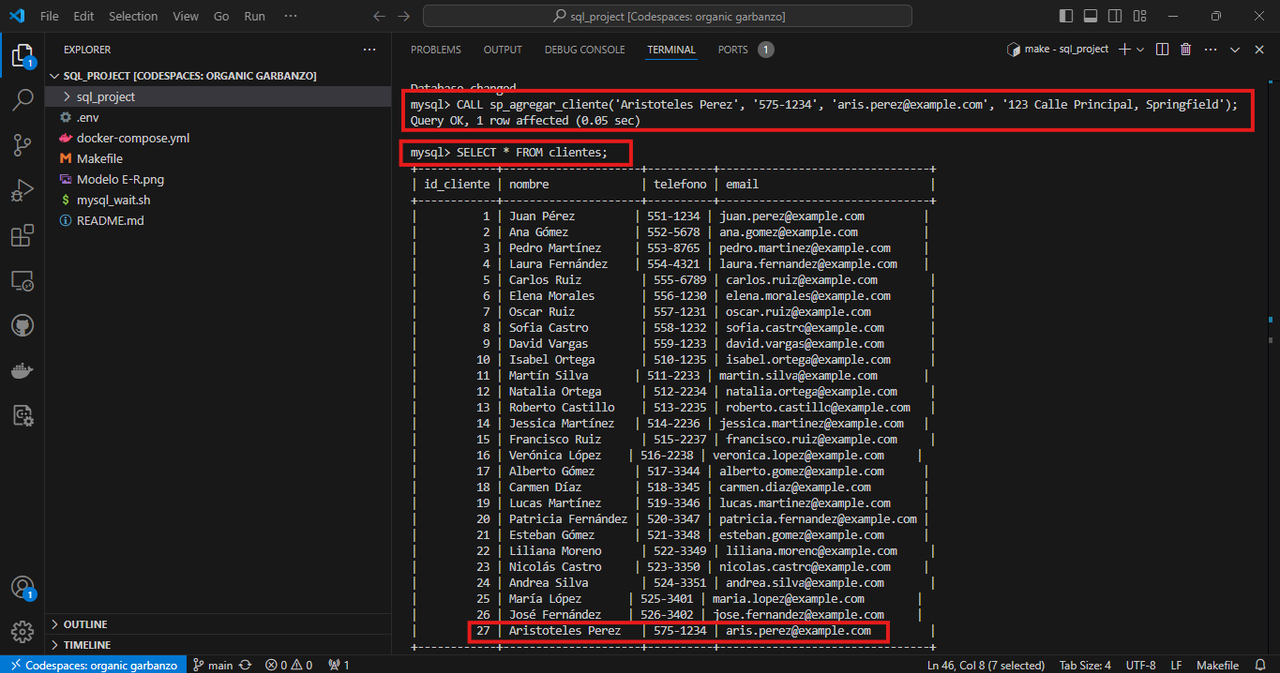Open README.md file
Viewport: 1280px width, 673px height.
[220, 220]
